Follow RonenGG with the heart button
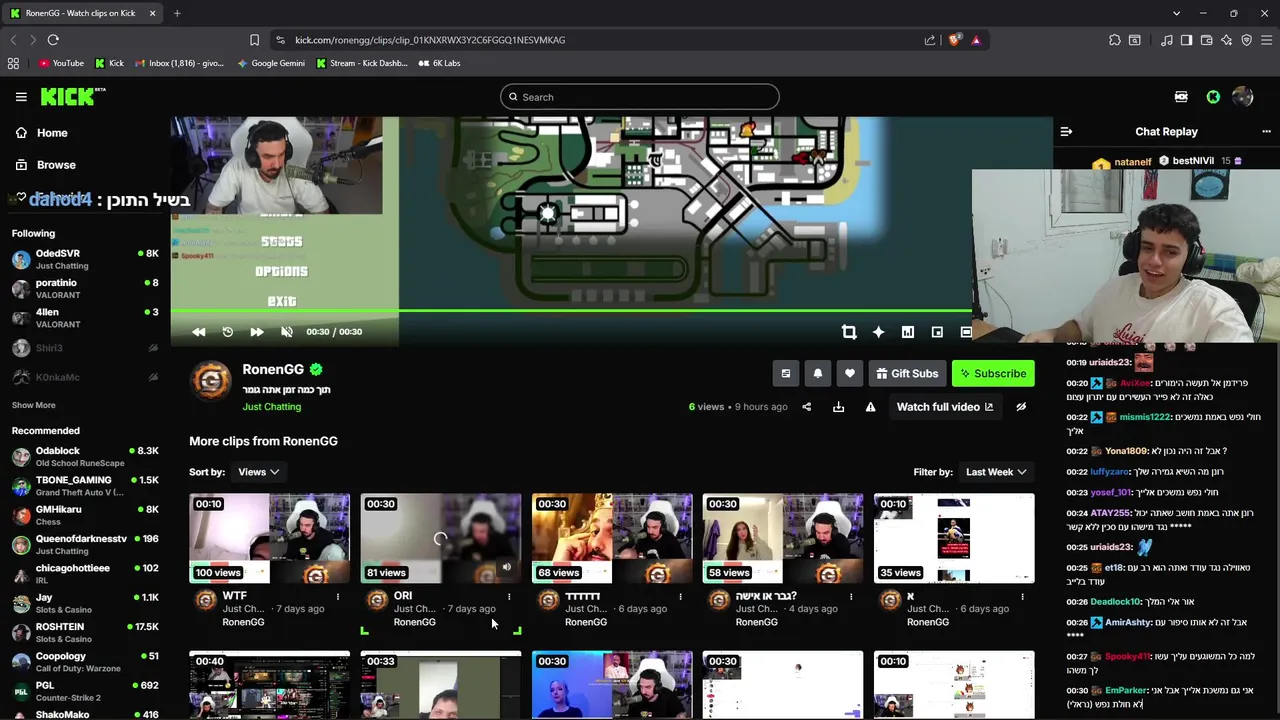Image resolution: width=1280 pixels, height=720 pixels. [x=849, y=373]
